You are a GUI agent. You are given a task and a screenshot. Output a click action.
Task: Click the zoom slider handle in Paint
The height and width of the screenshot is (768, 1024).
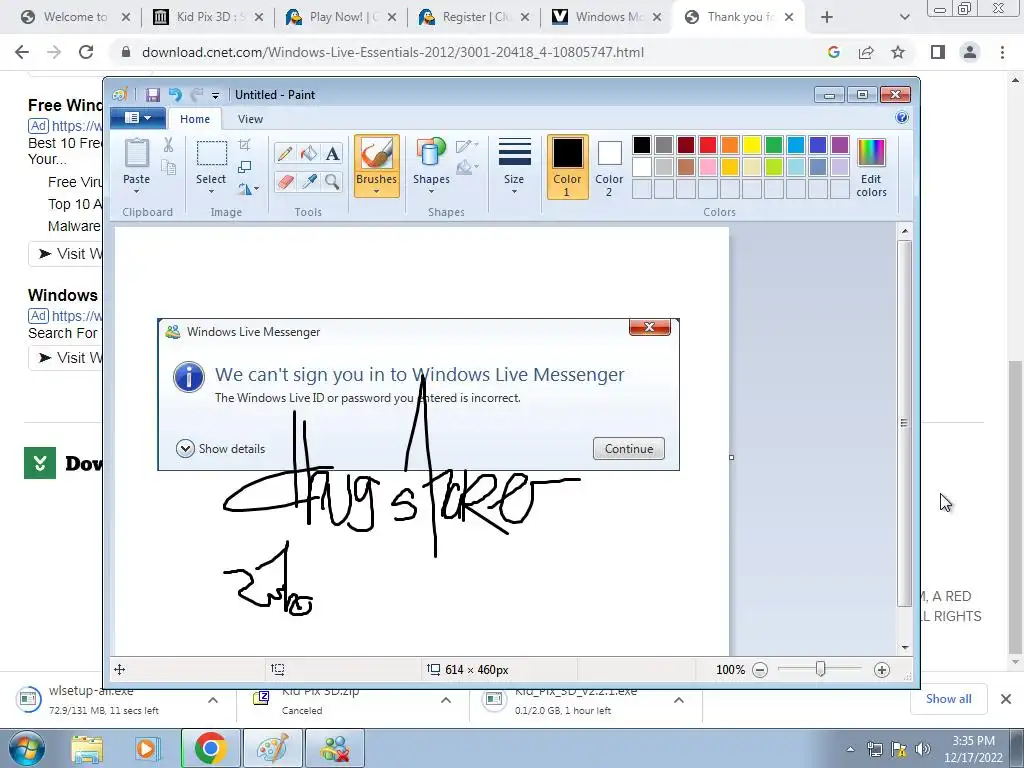pos(821,669)
